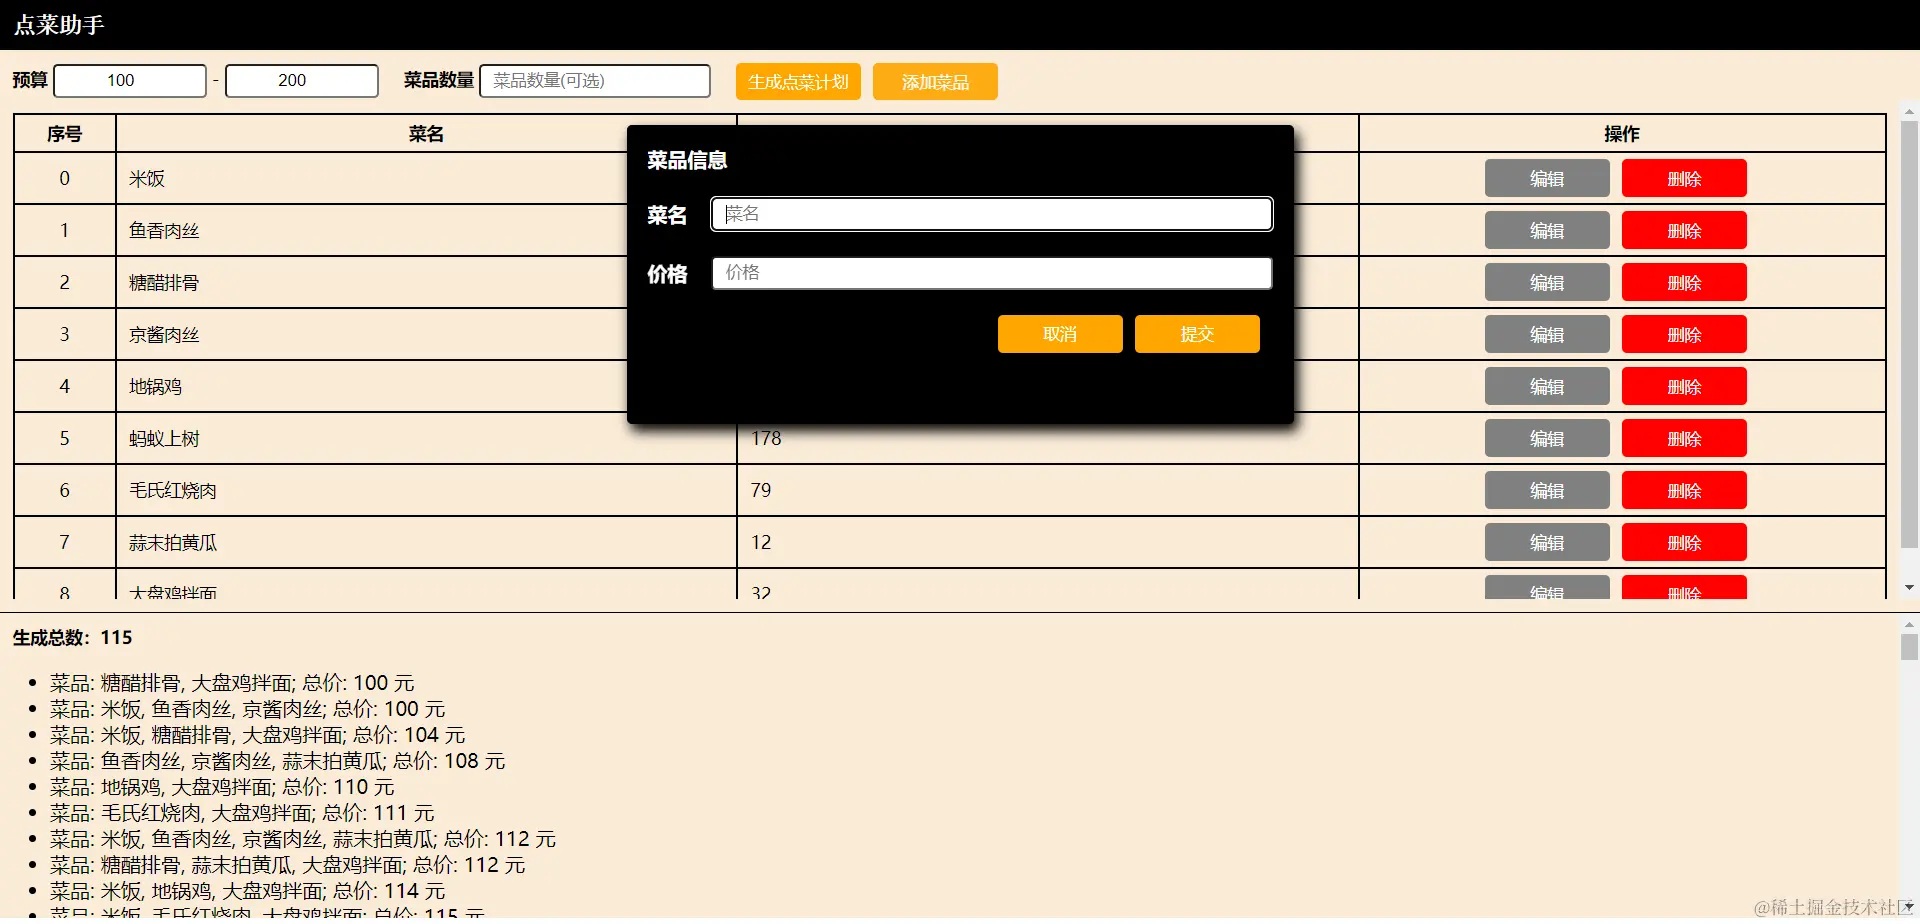This screenshot has width=1920, height=924.
Task: Click the 添加菜品 button
Action: pyautogui.click(x=935, y=82)
